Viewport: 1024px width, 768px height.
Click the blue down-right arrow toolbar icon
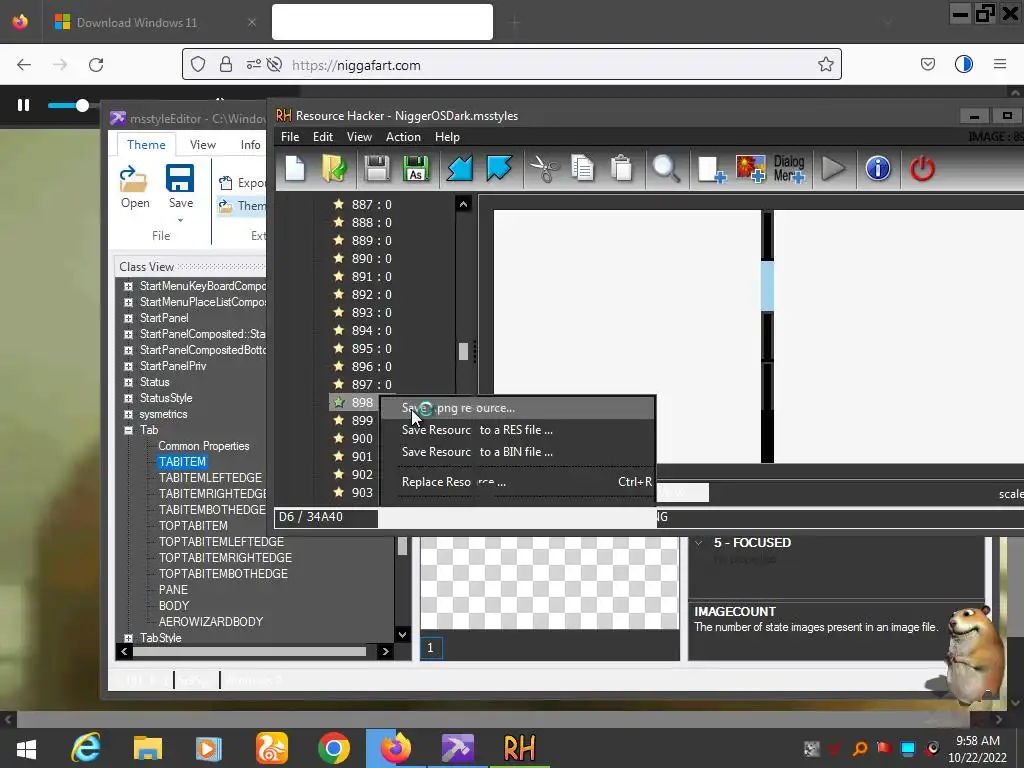coord(499,168)
